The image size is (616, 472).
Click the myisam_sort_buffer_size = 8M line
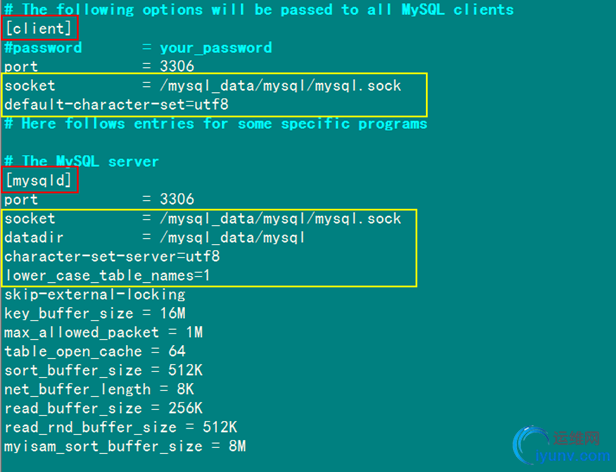124,446
